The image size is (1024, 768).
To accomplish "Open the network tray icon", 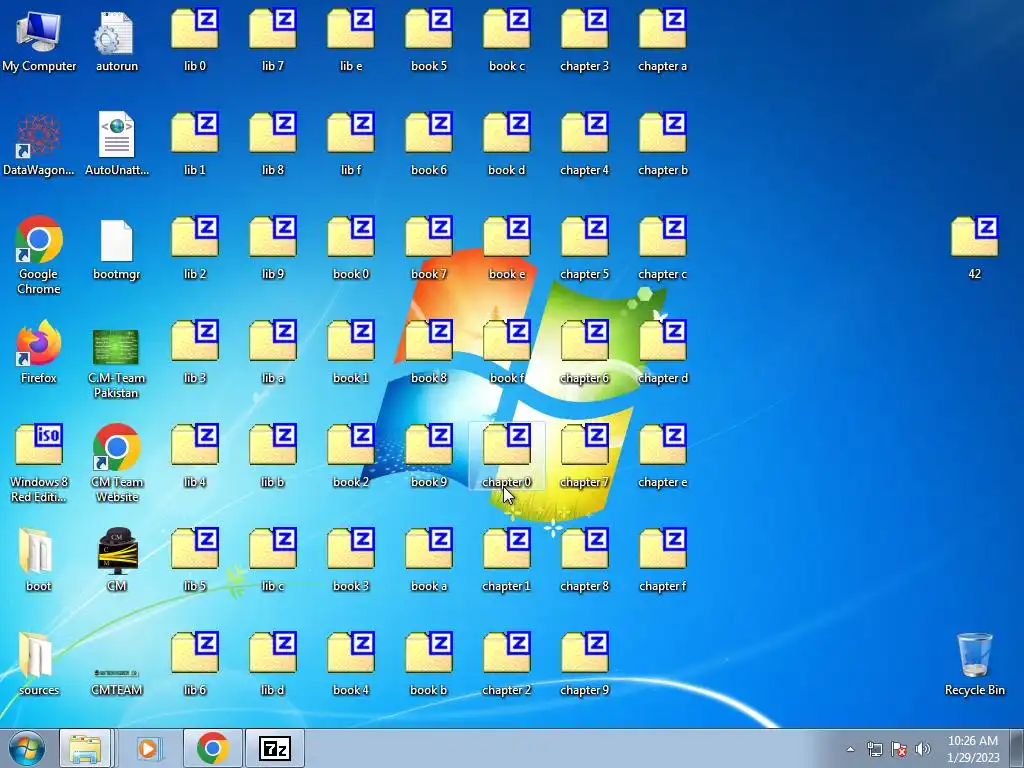I will (874, 749).
